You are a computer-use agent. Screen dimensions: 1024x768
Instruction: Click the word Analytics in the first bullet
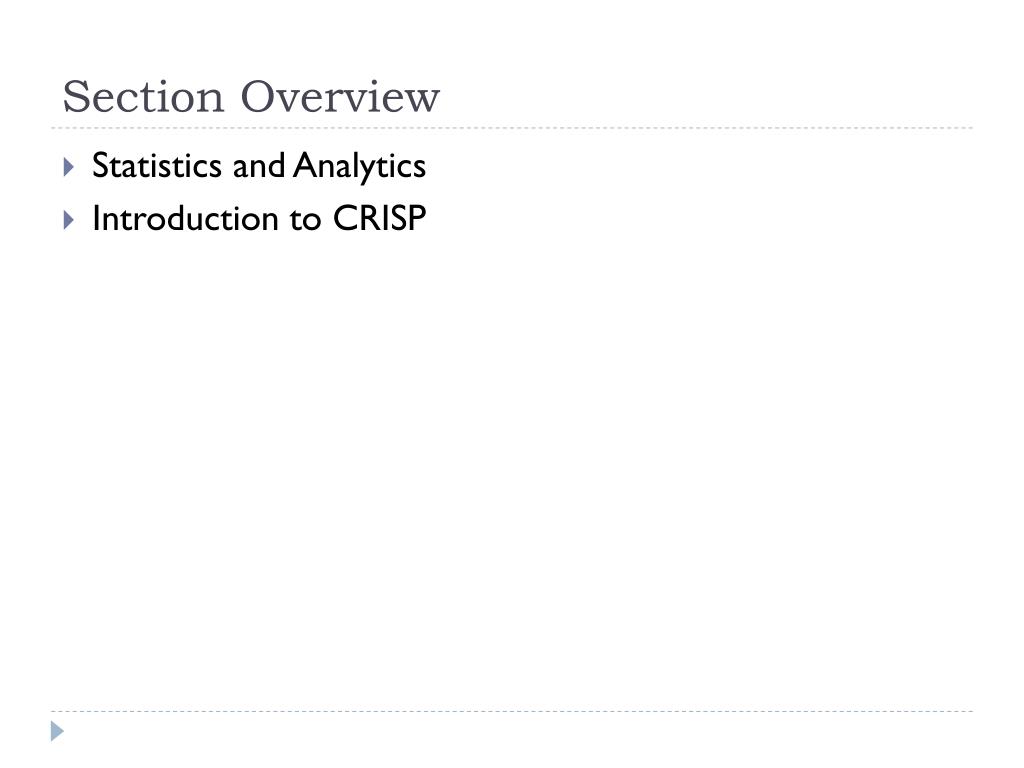point(360,166)
